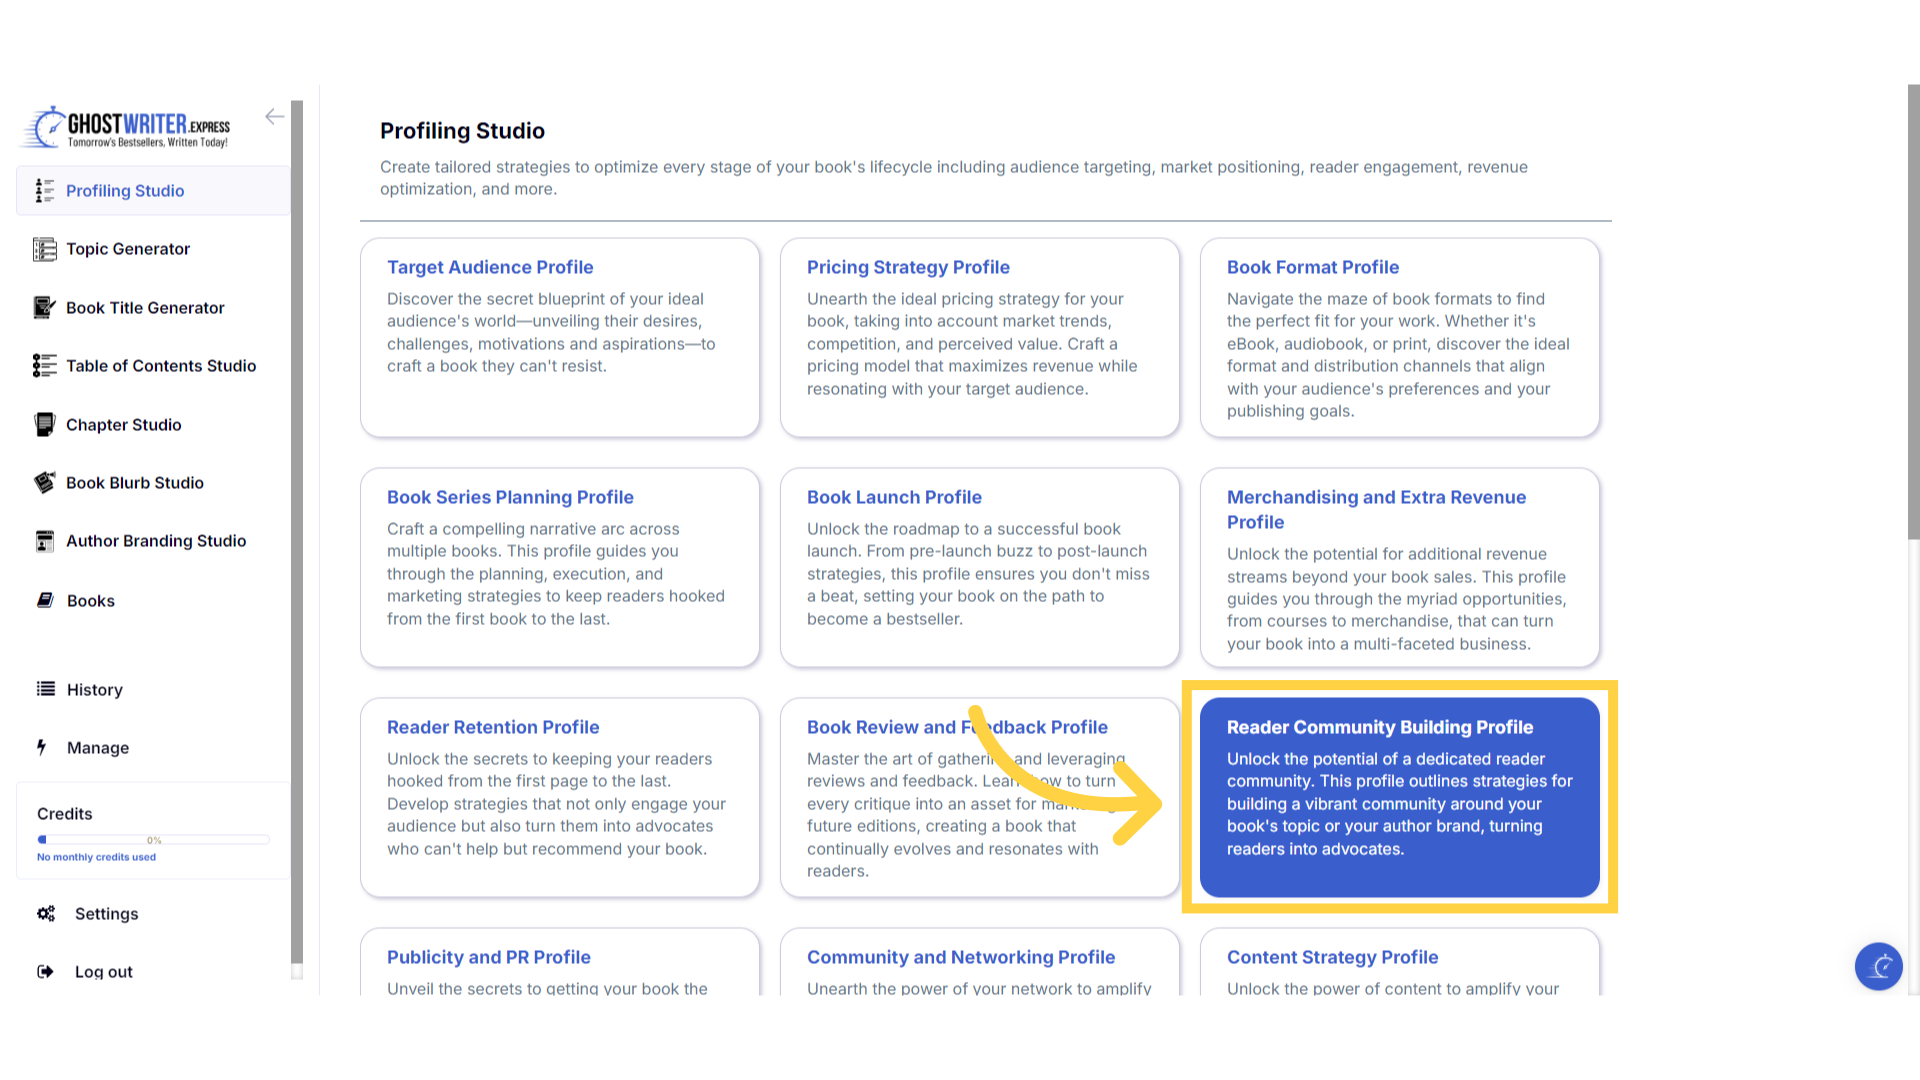Click the floating round chat button
The image size is (1920, 1080).
(x=1878, y=966)
